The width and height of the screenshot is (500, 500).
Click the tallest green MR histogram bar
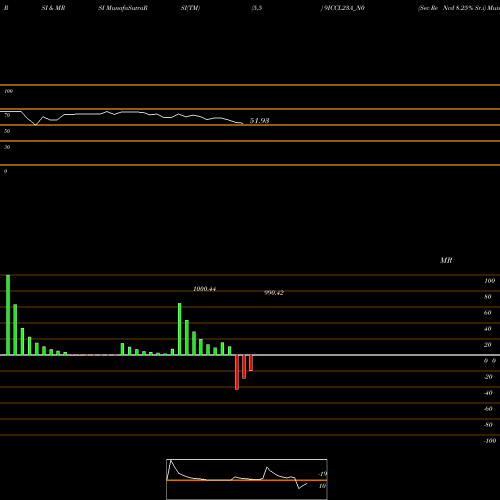click(8, 315)
